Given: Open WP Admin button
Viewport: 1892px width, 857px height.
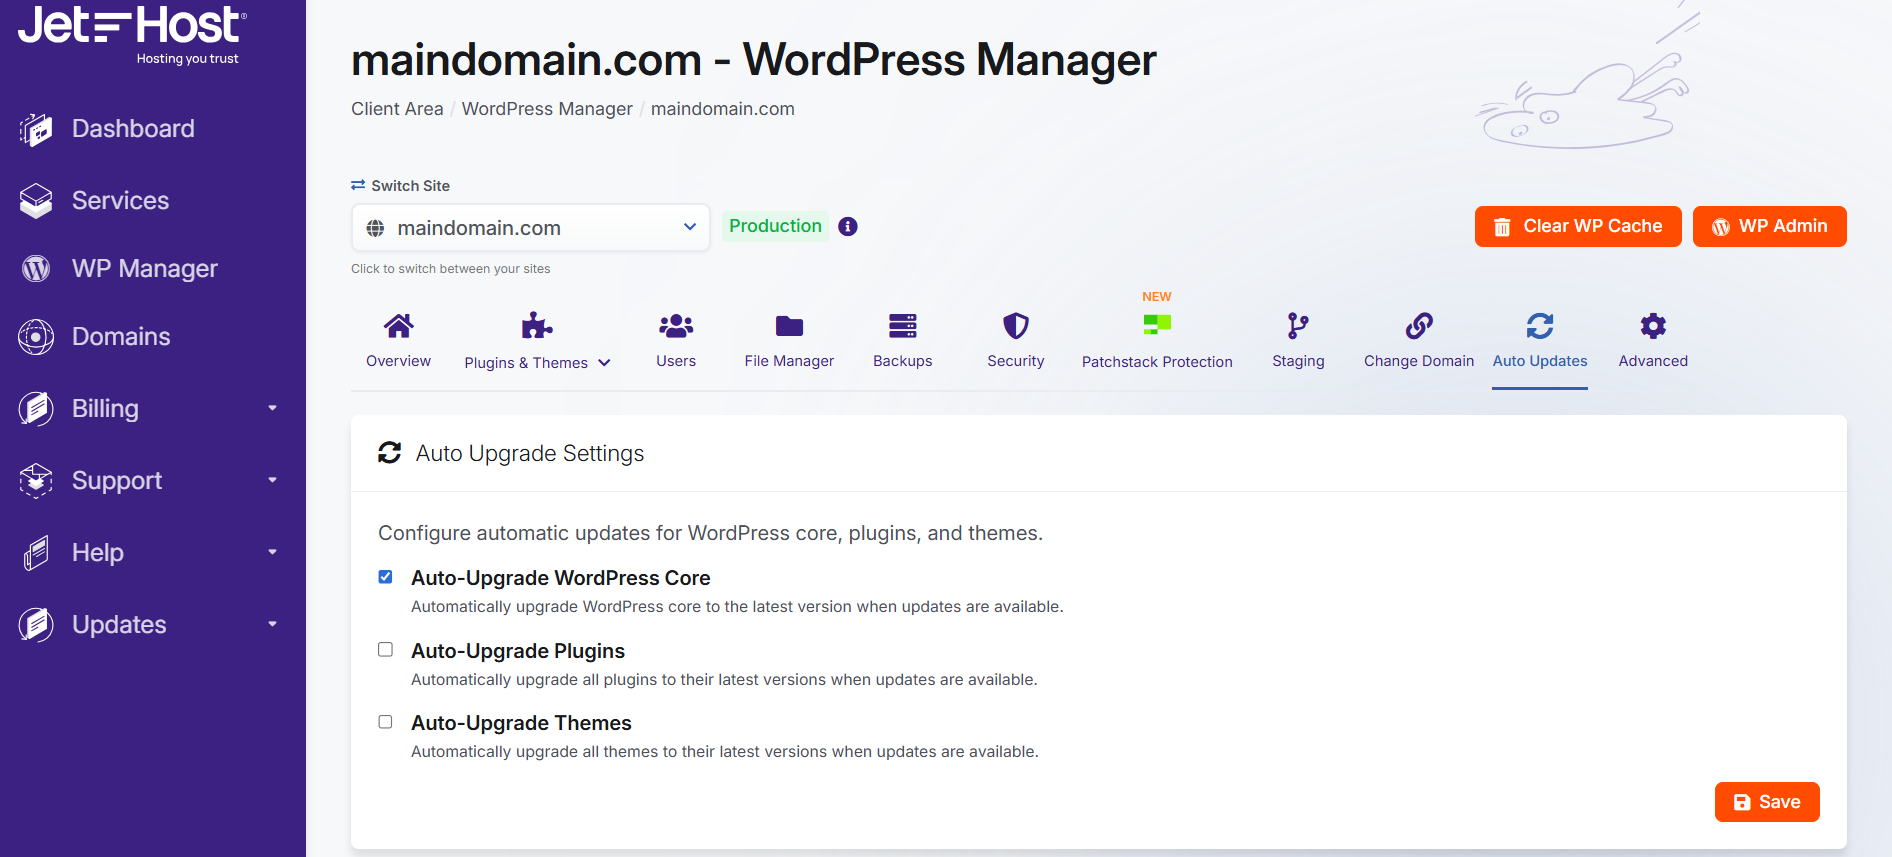Looking at the screenshot, I should [1769, 227].
